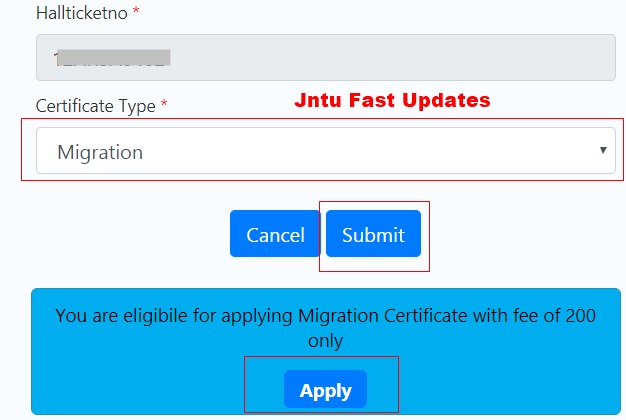The height and width of the screenshot is (420, 626).
Task: Click blank space right of the Apply button
Action: (500, 389)
